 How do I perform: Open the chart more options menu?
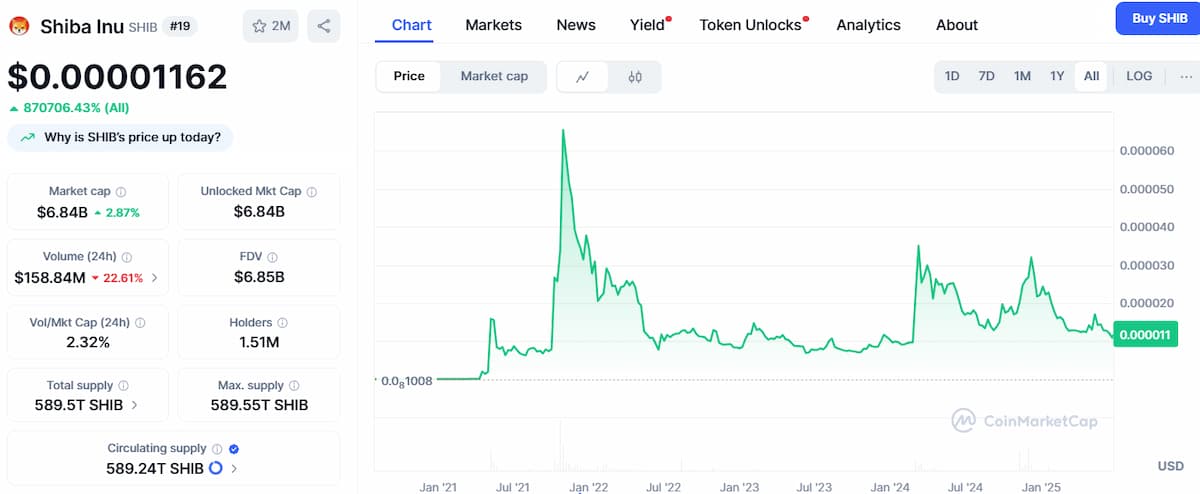[1186, 76]
